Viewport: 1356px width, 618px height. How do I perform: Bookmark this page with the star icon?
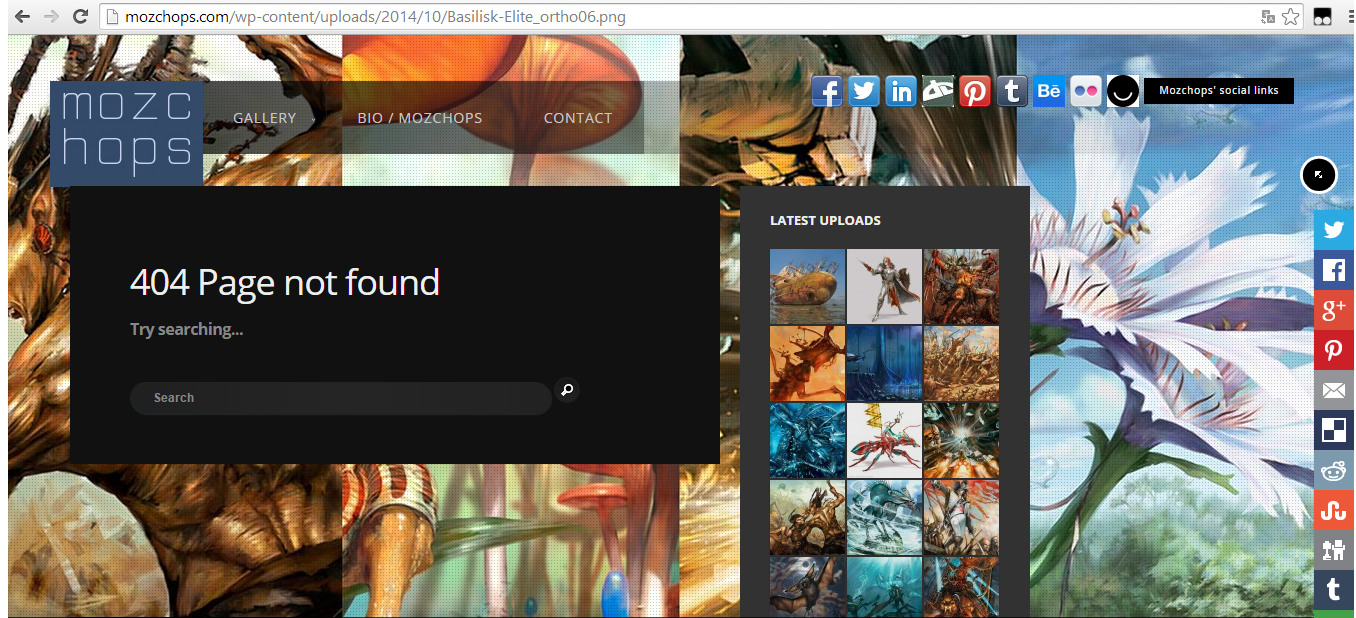tap(1291, 16)
